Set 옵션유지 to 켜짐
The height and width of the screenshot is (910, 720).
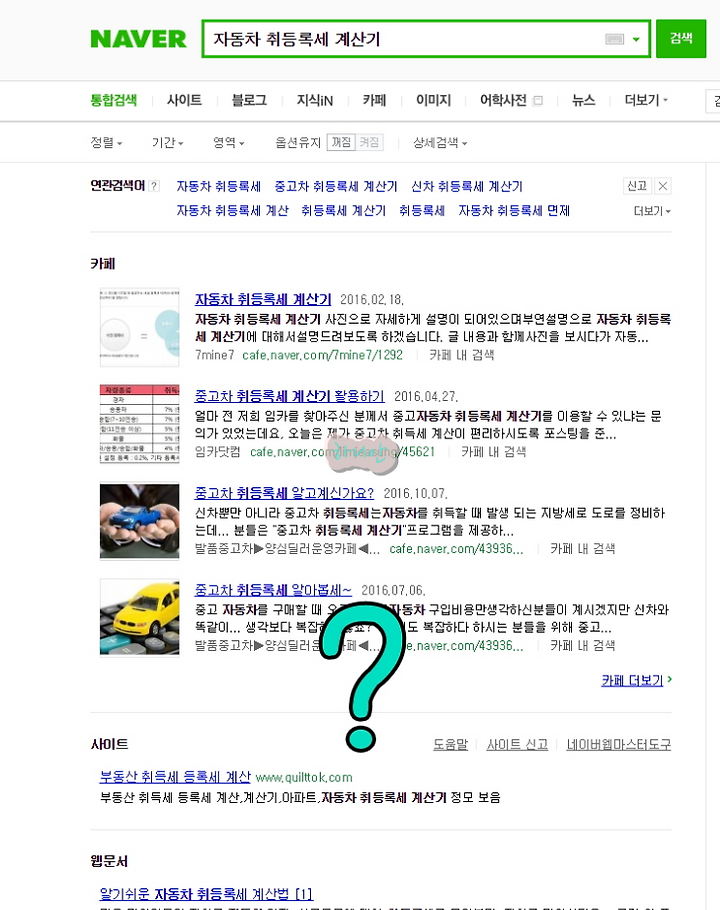[369, 142]
